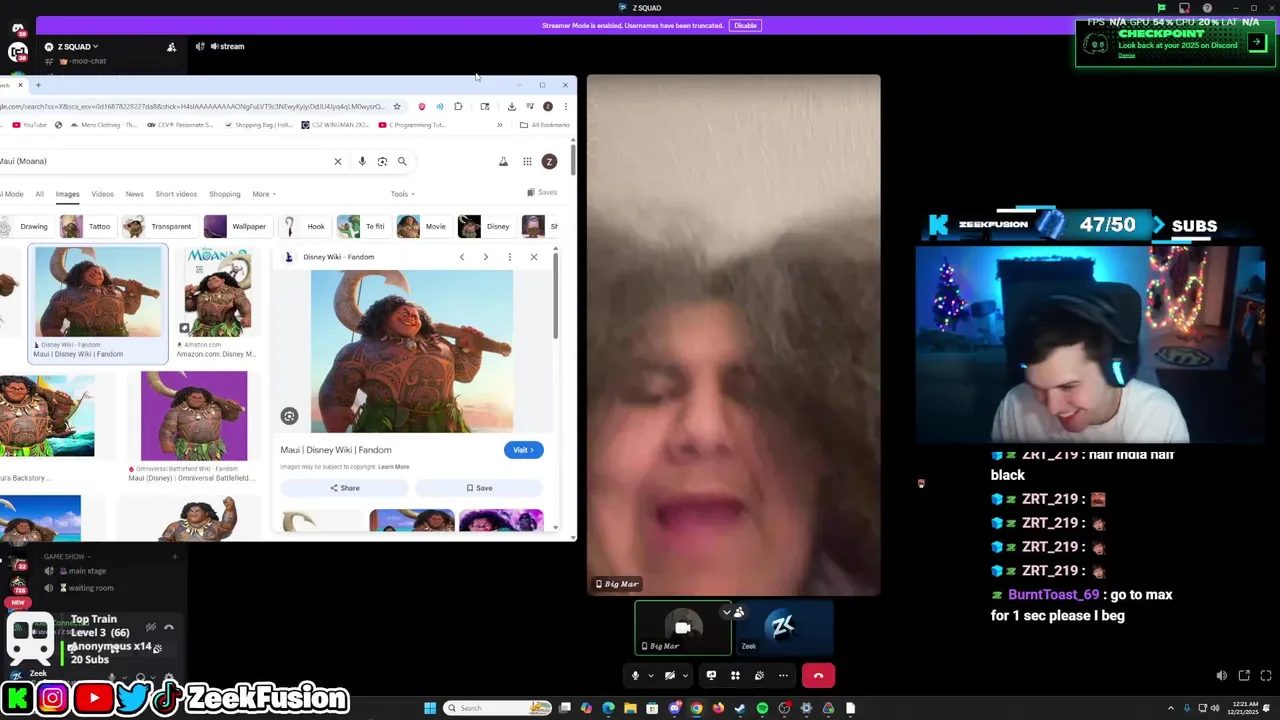Visit the Disney Wiki Fandom page
The height and width of the screenshot is (720, 1280).
[523, 450]
